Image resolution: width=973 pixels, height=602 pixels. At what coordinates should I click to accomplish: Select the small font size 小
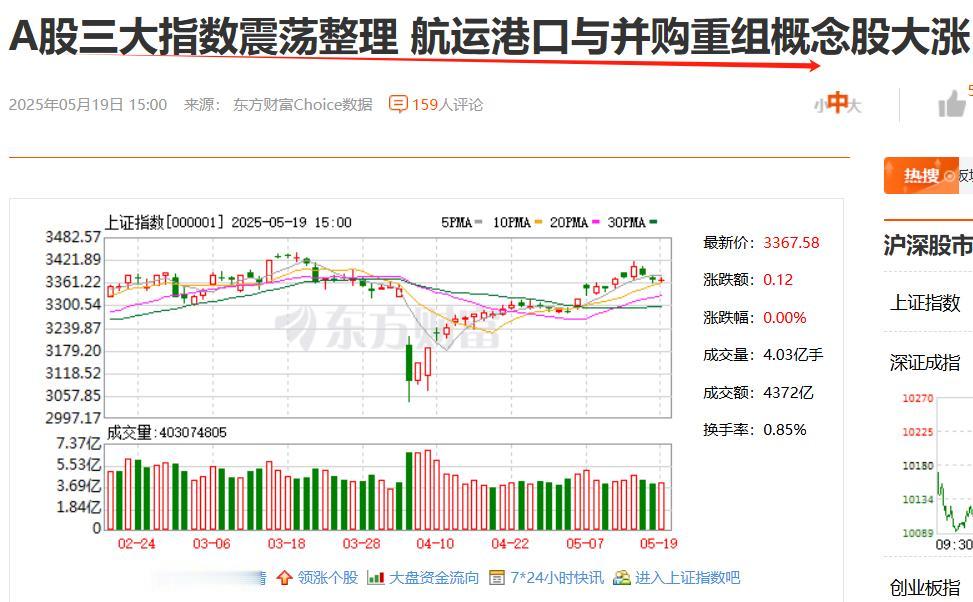coord(820,106)
